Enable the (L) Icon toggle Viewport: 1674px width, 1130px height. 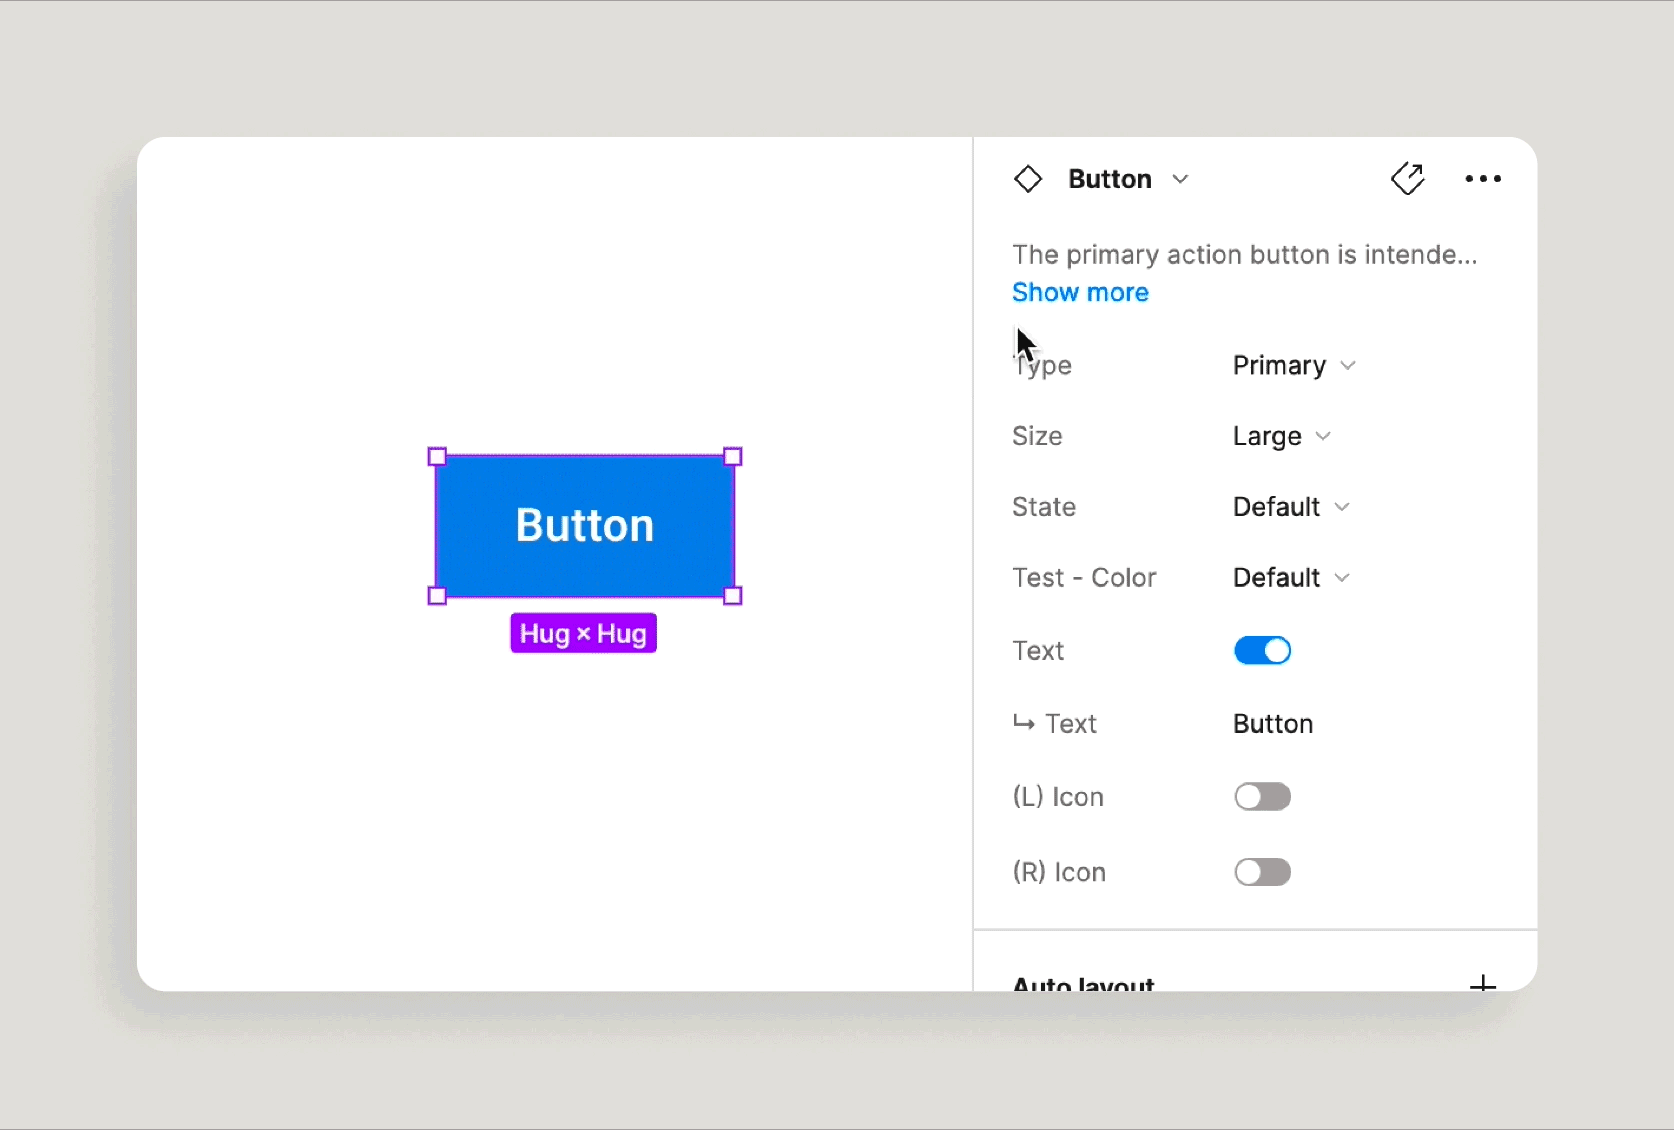pos(1262,797)
